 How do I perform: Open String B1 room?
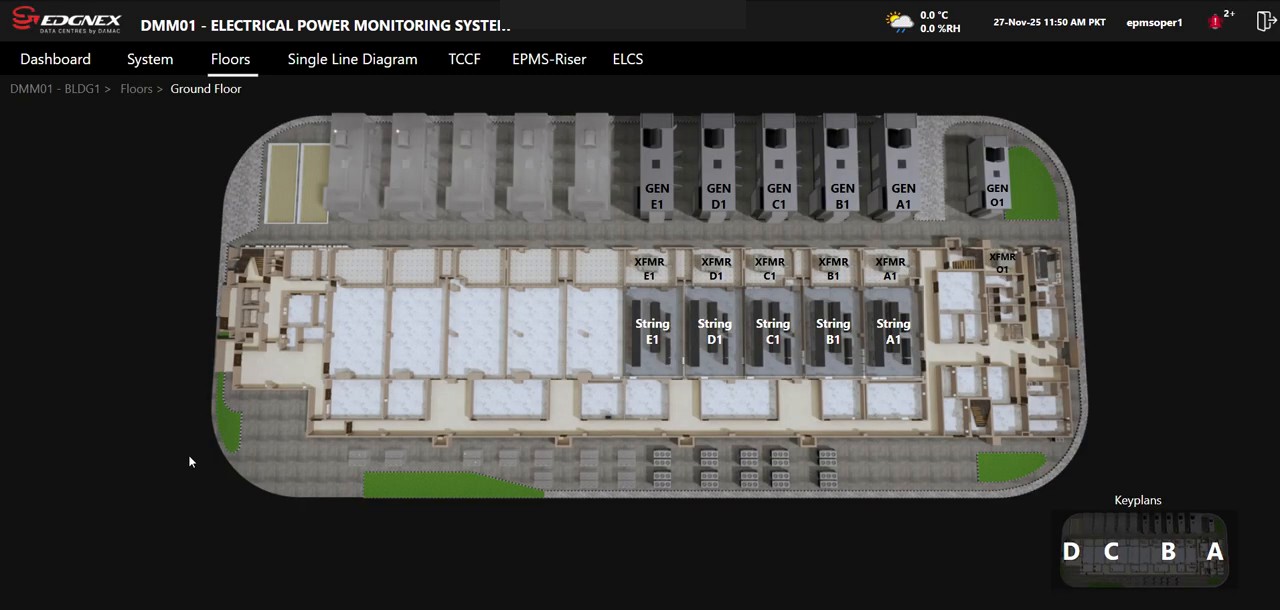(x=833, y=332)
